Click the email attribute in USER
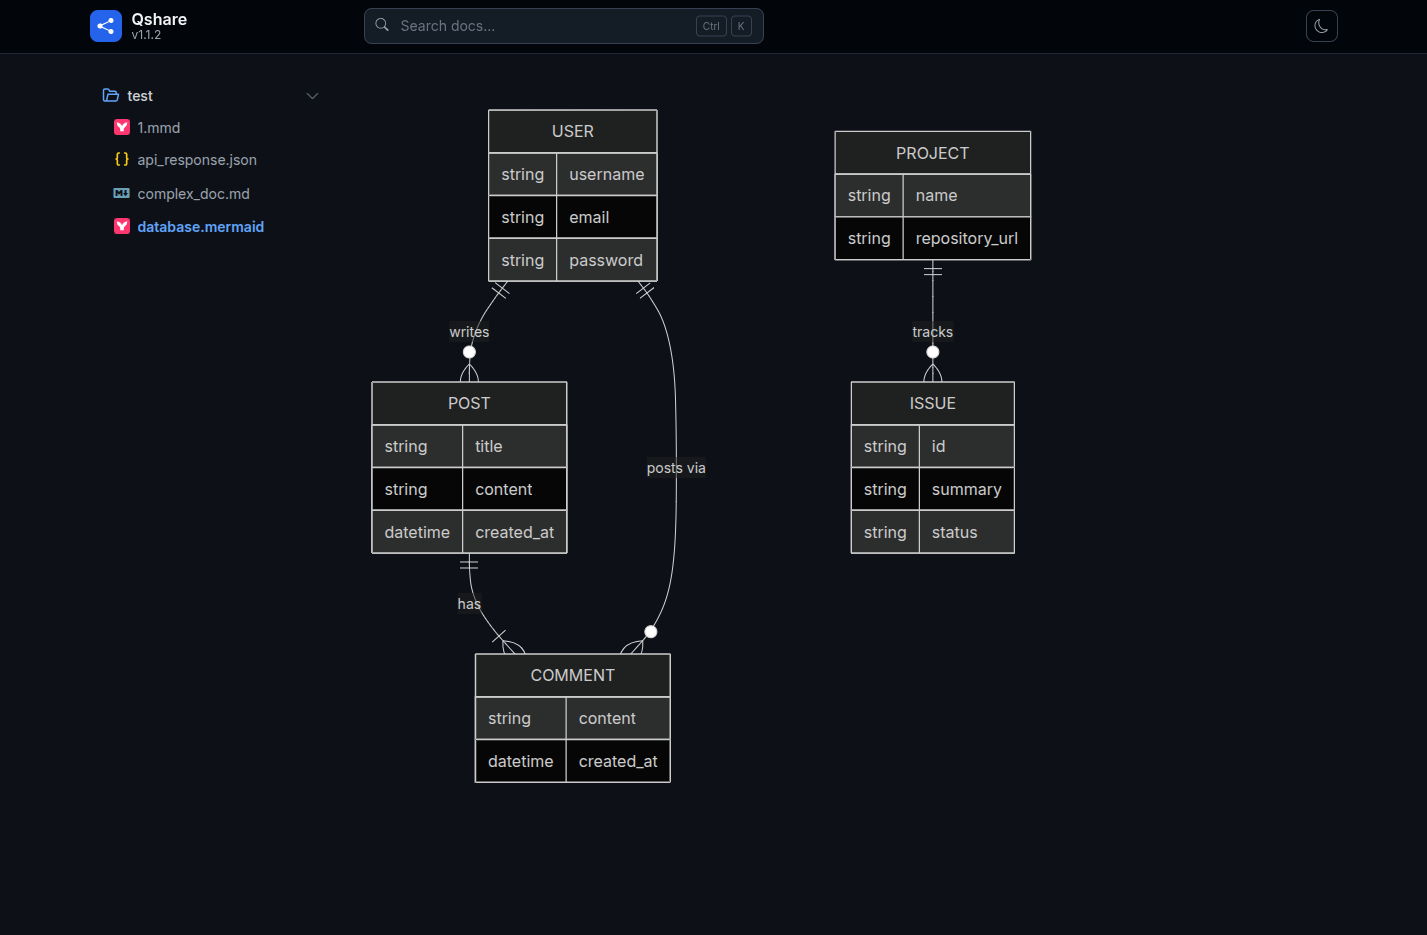This screenshot has height=935, width=1427. coord(607,217)
